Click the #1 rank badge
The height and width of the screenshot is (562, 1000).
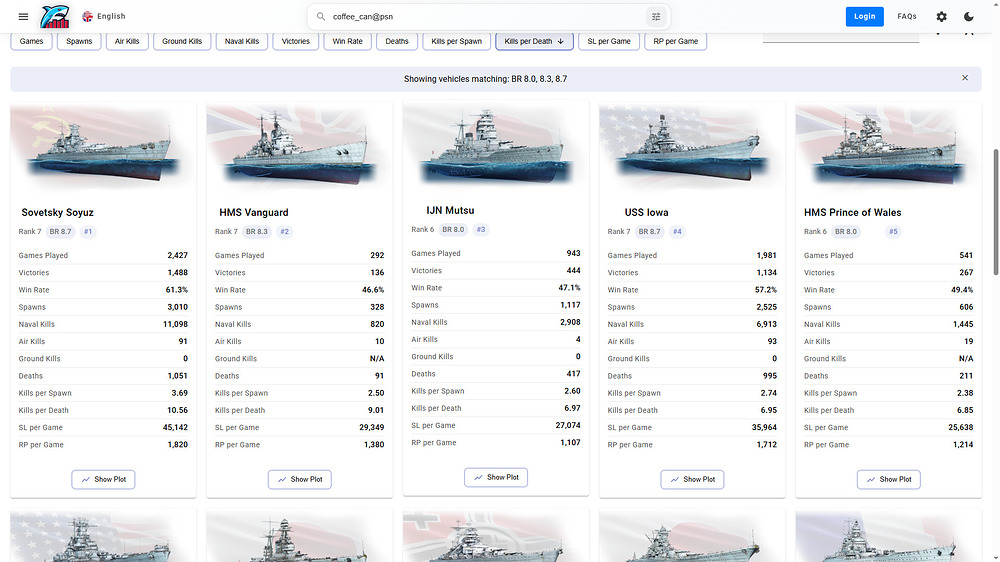pyautogui.click(x=88, y=232)
